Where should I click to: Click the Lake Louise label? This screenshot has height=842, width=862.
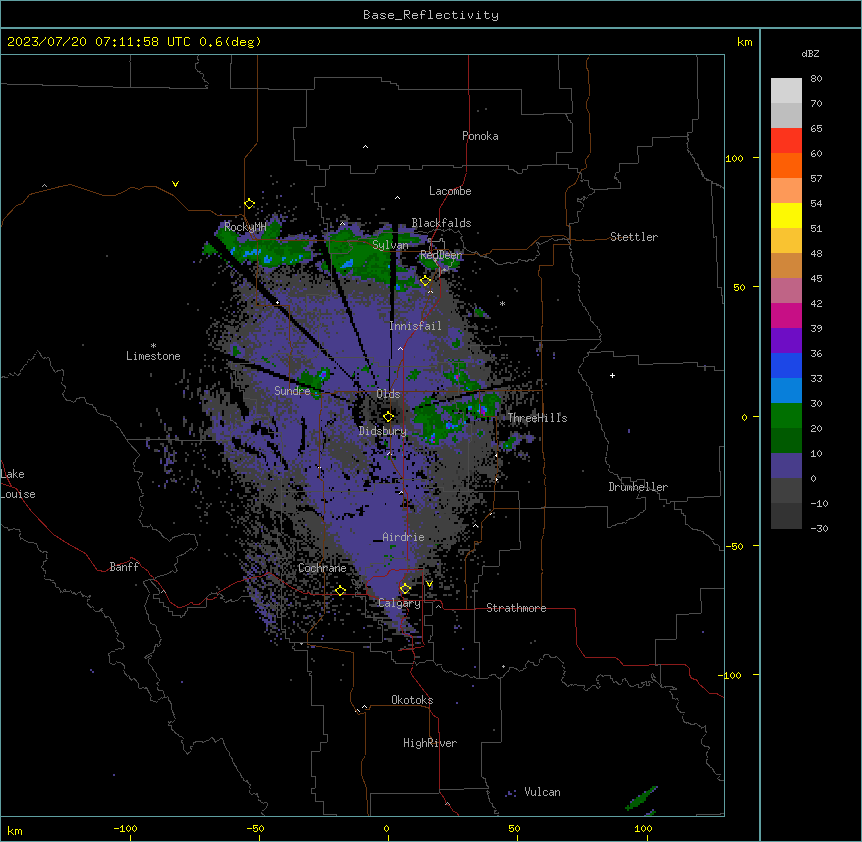click(18, 484)
